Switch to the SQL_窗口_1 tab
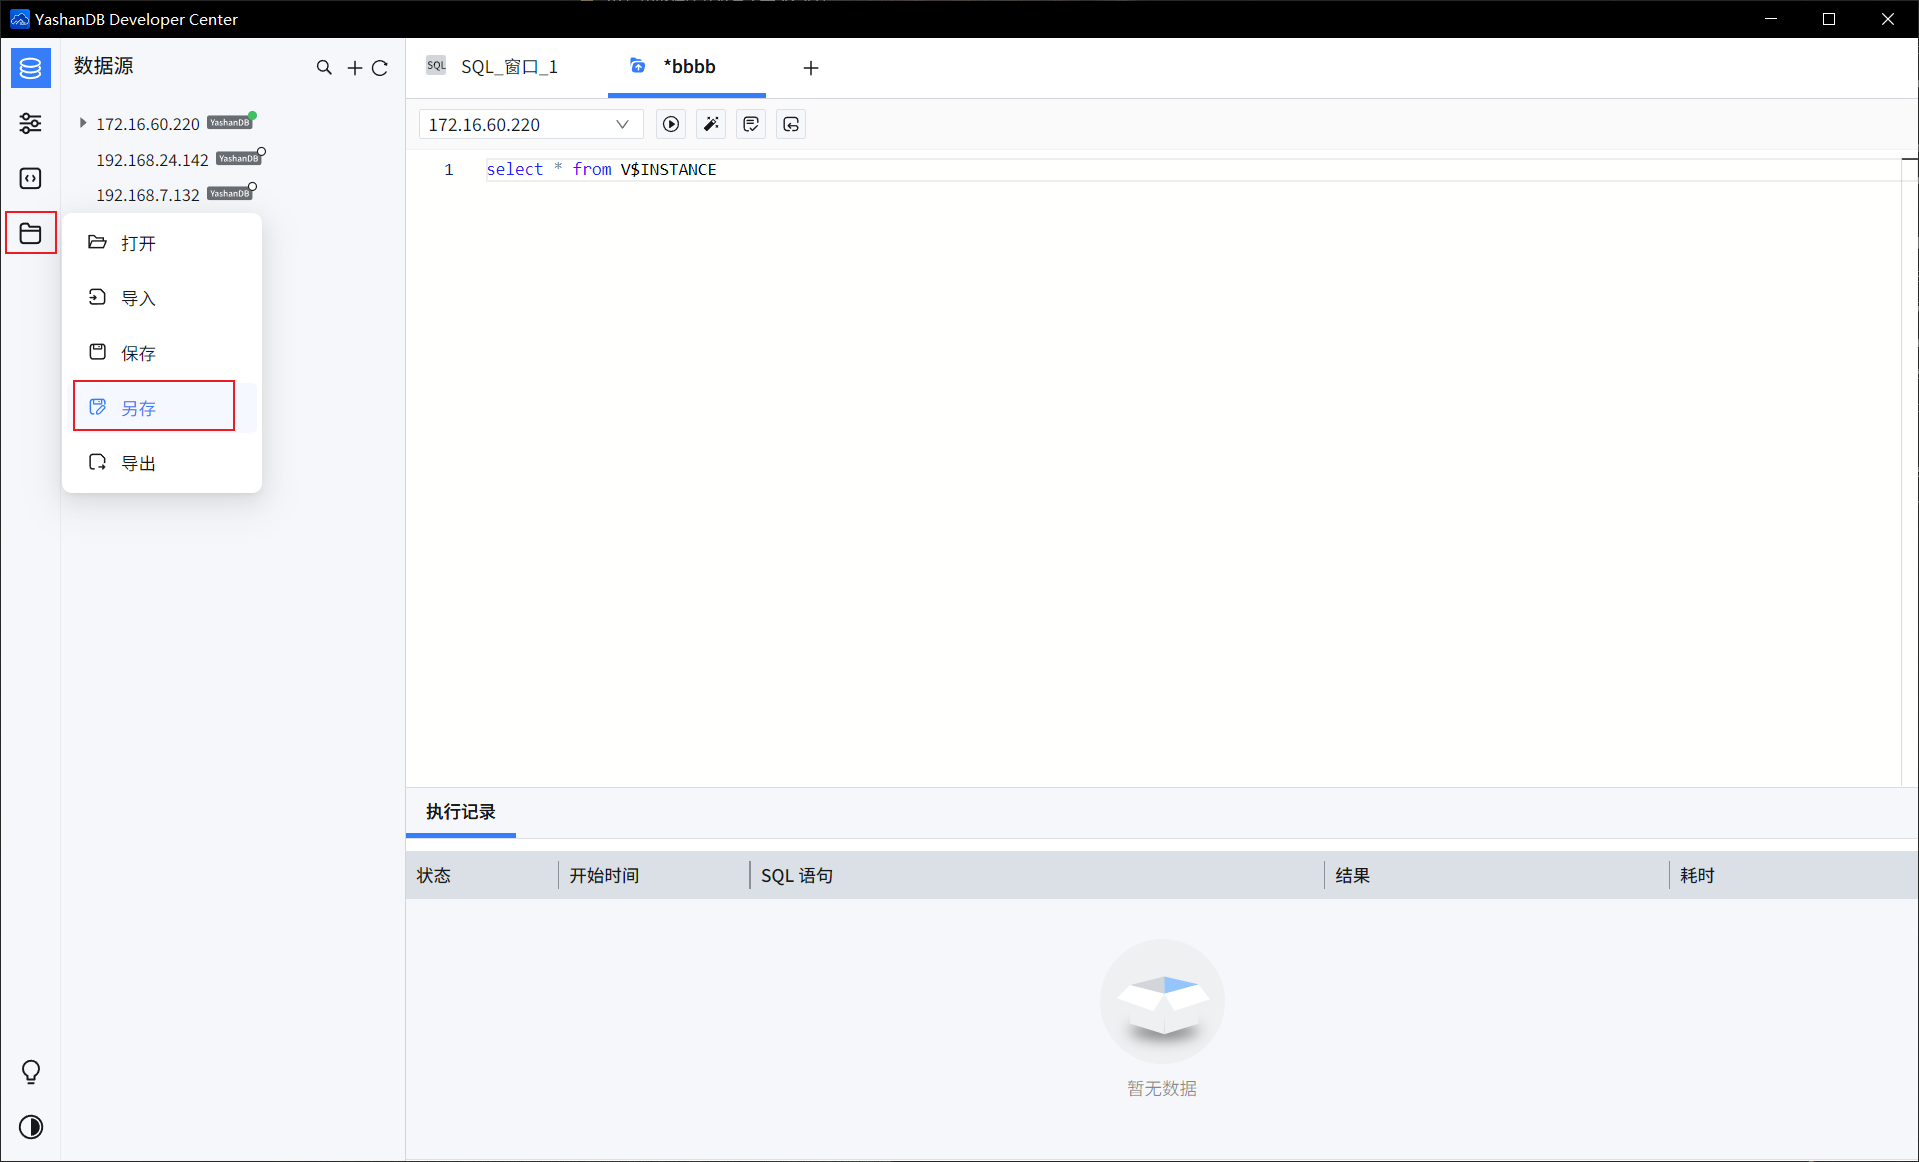This screenshot has width=1919, height=1162. [508, 66]
